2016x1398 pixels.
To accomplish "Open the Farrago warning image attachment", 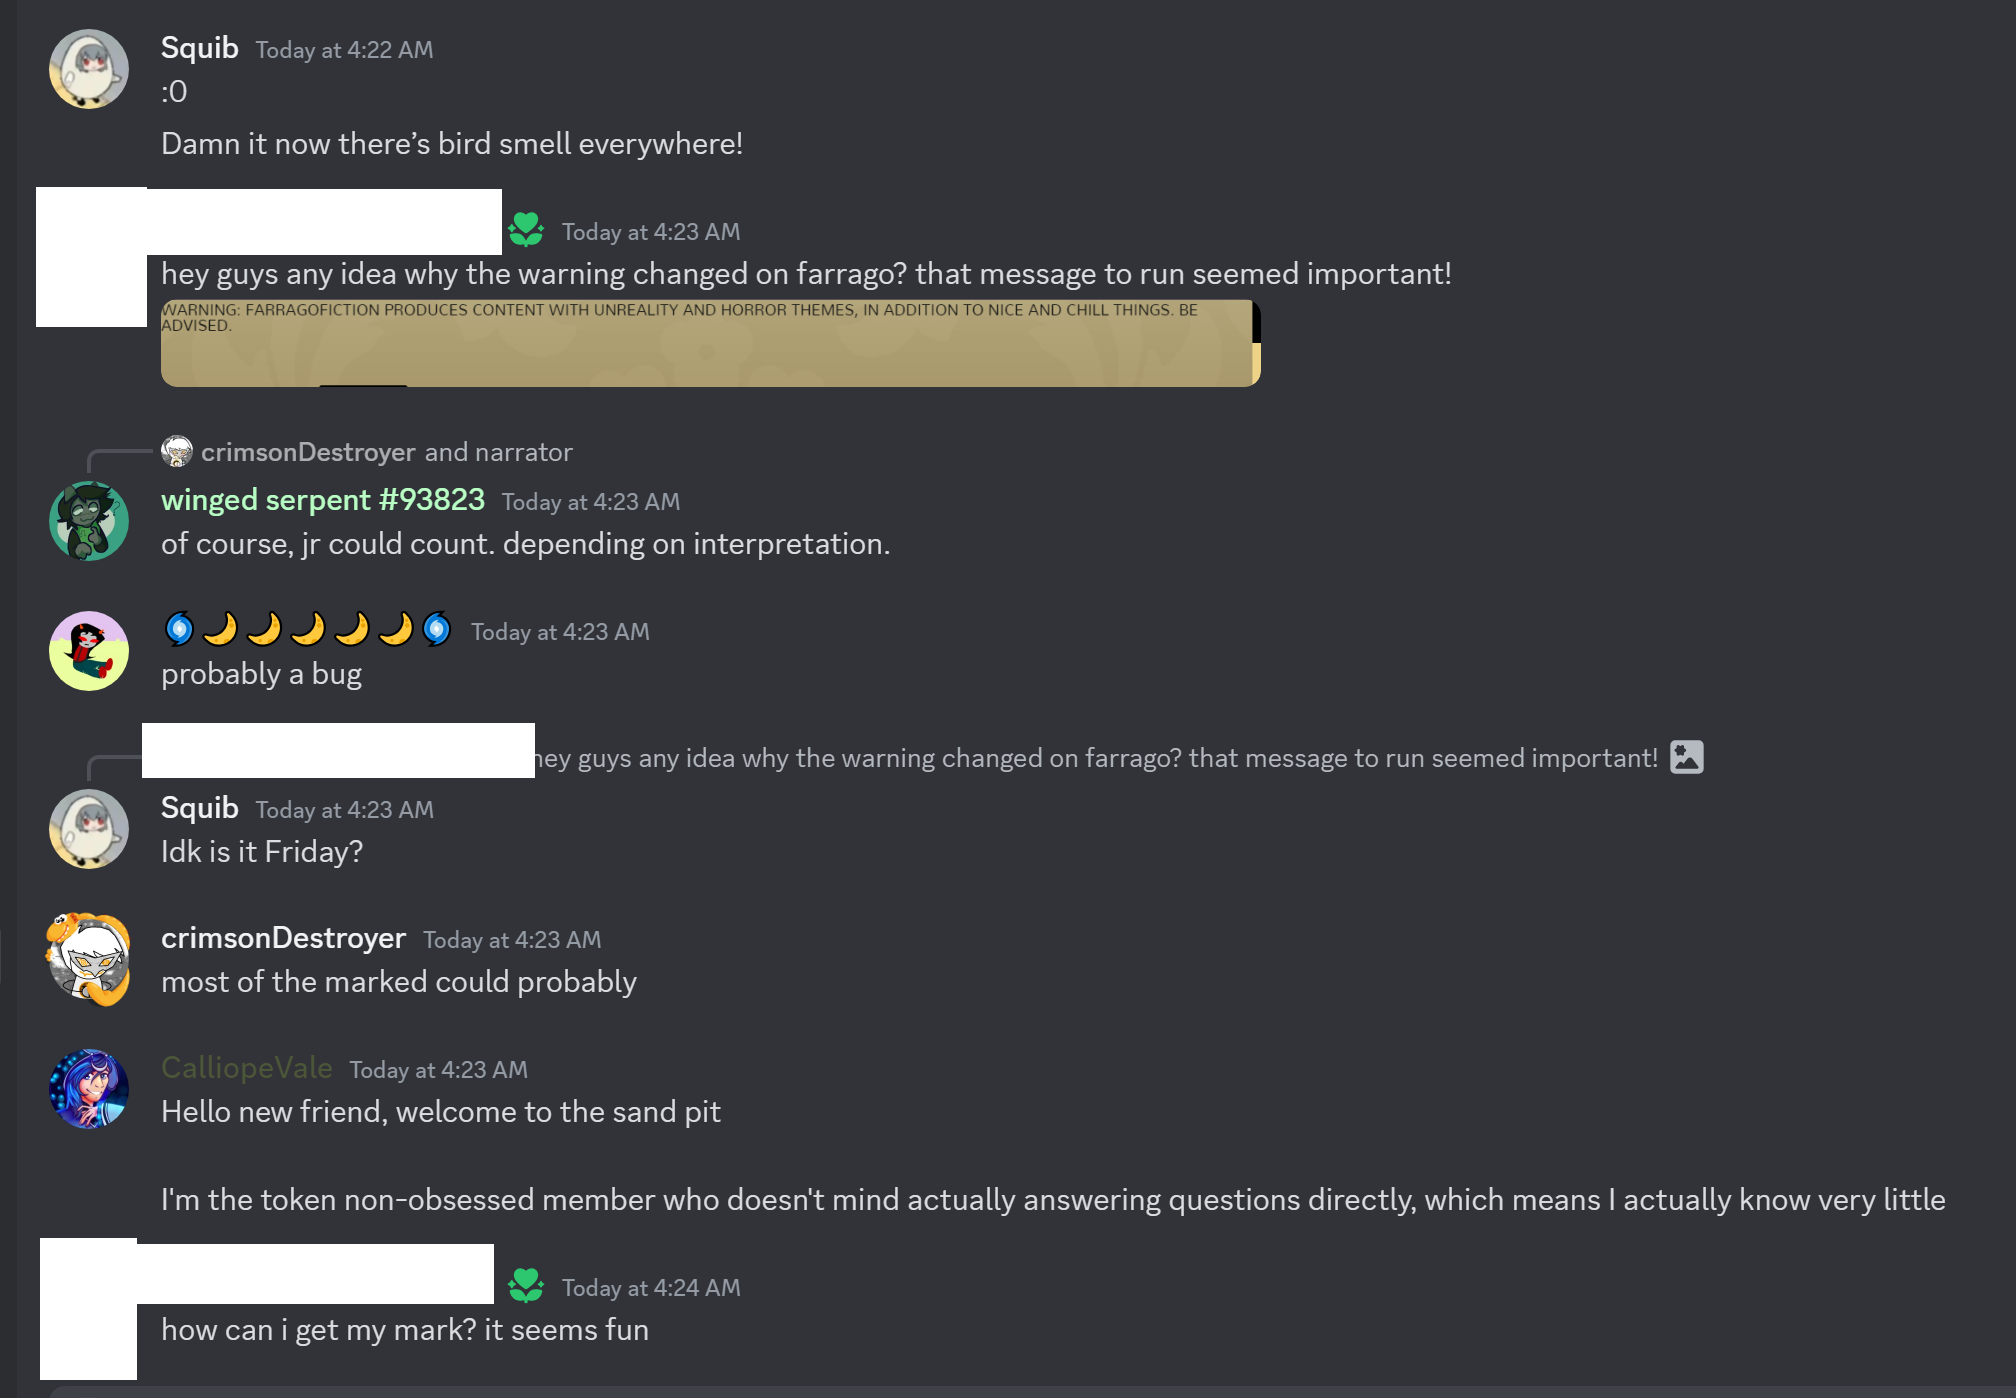I will (710, 343).
